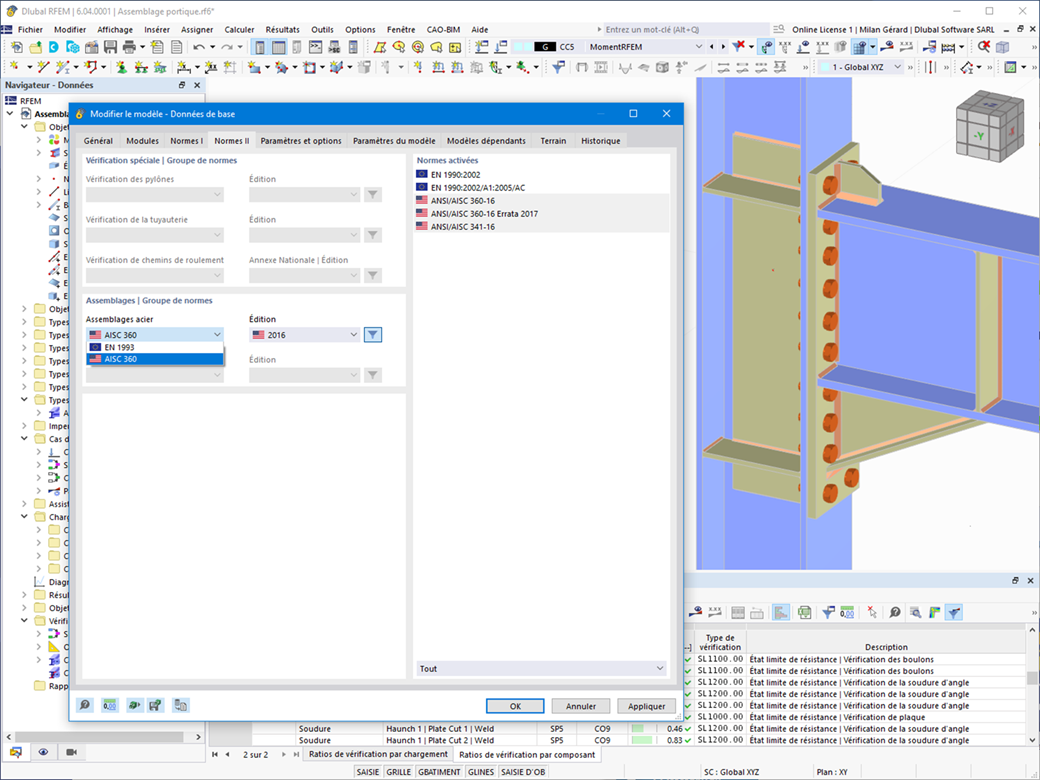Toggle the SAISIE status bar button
The width and height of the screenshot is (1040, 780).
tap(368, 772)
